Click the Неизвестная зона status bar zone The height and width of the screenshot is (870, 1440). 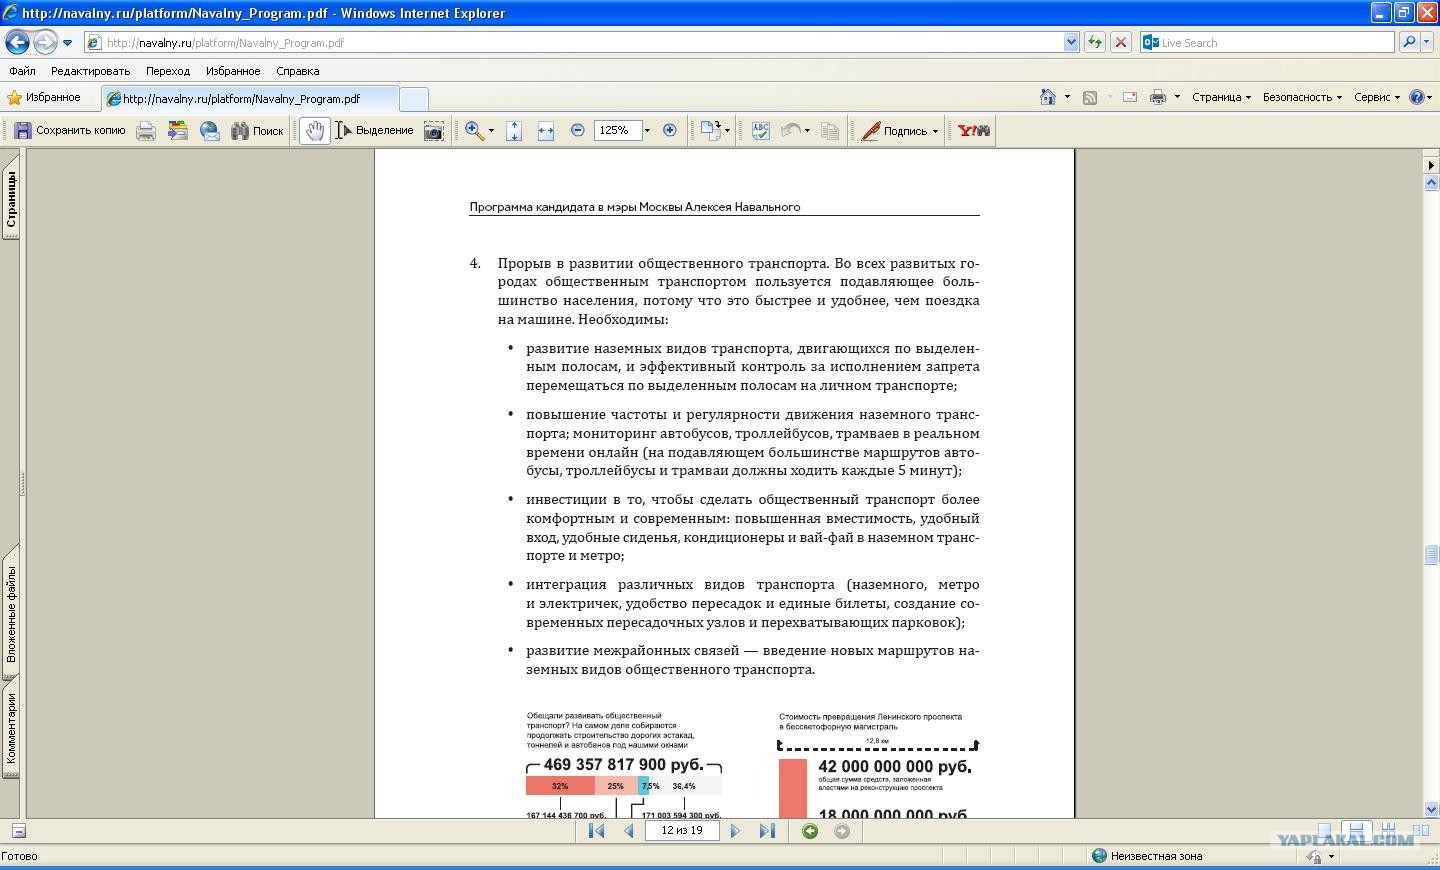click(1146, 856)
